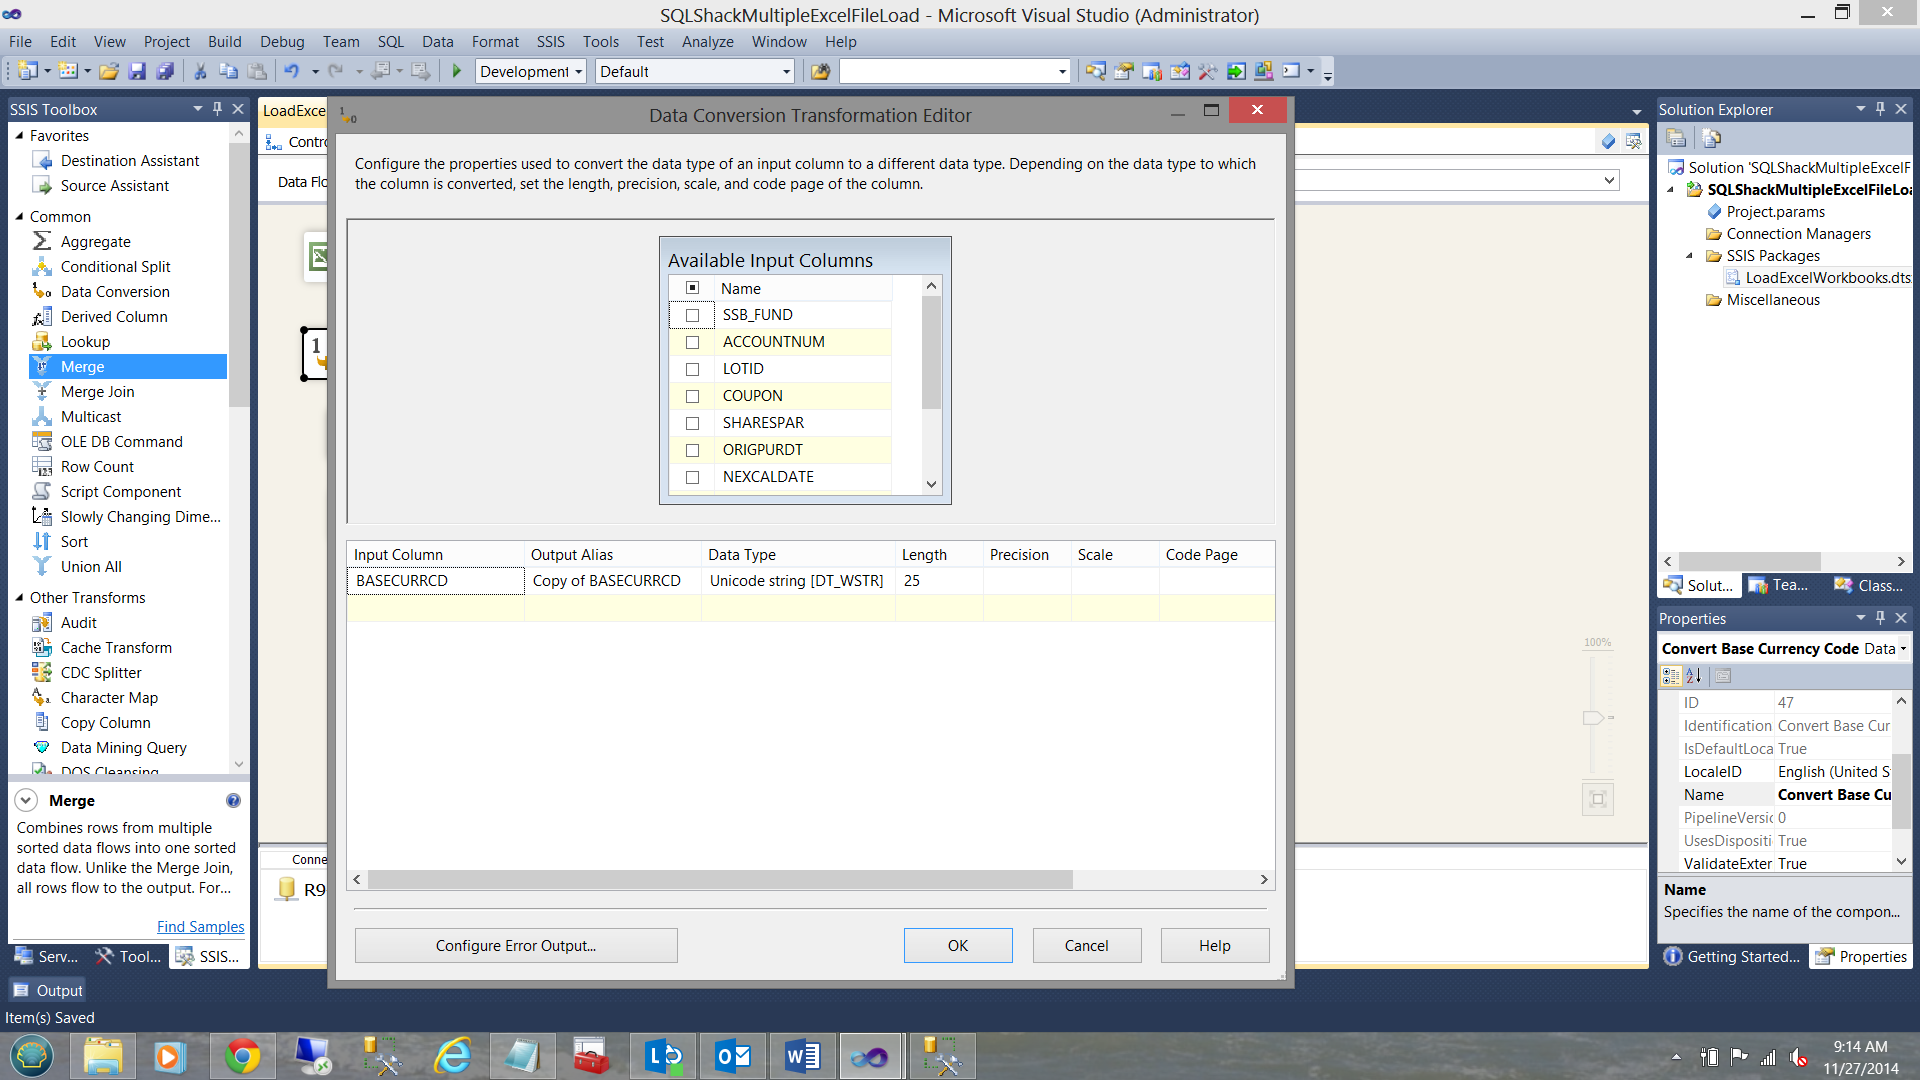Click the Lookup transform icon
This screenshot has width=1920, height=1080.
point(42,342)
